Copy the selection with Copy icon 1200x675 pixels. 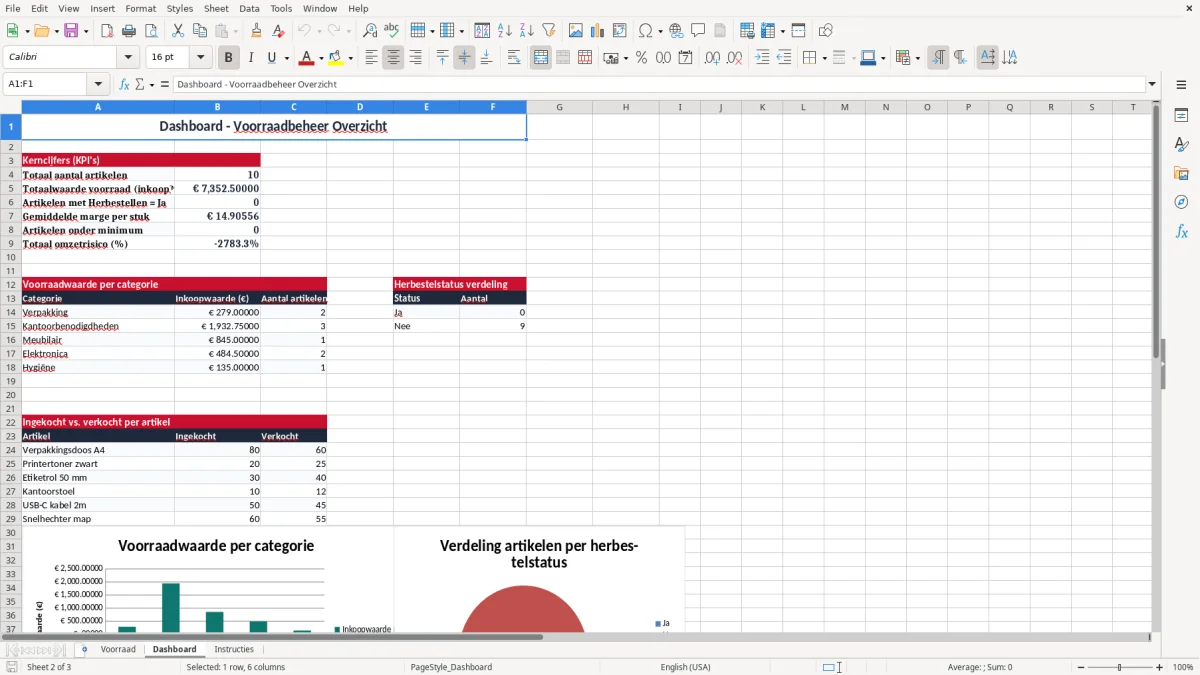[199, 31]
